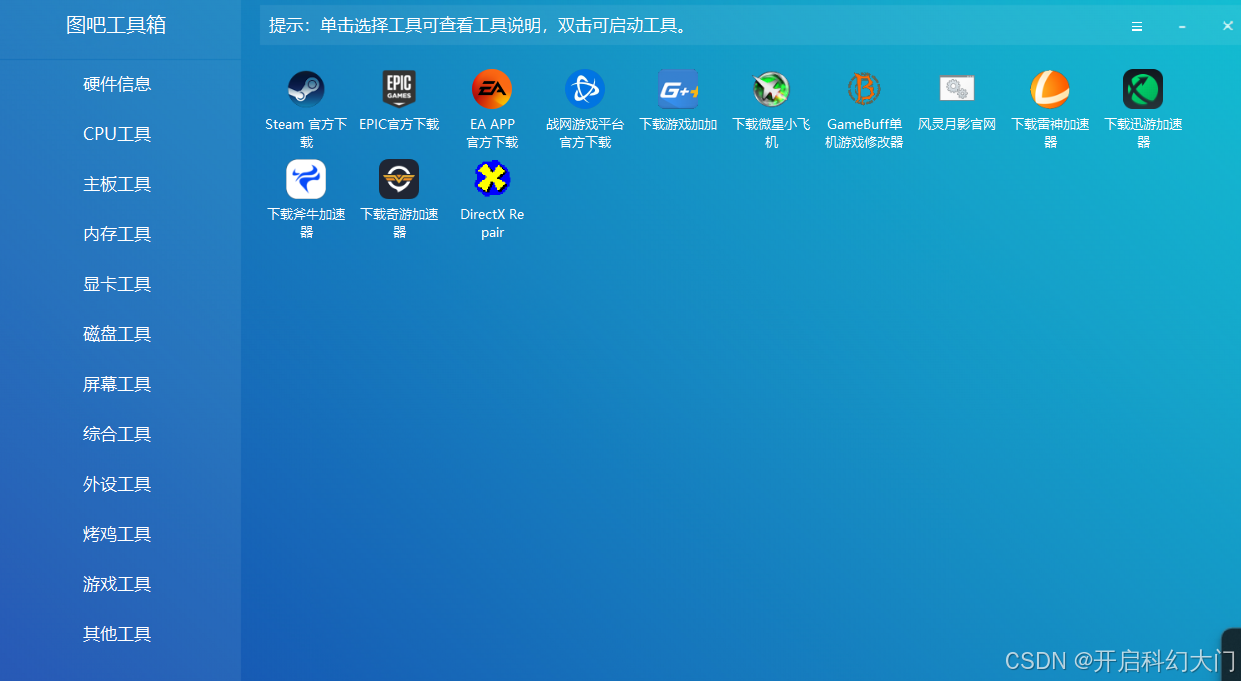Open the 硬件信息 category
1241x681 pixels.
[x=117, y=84]
